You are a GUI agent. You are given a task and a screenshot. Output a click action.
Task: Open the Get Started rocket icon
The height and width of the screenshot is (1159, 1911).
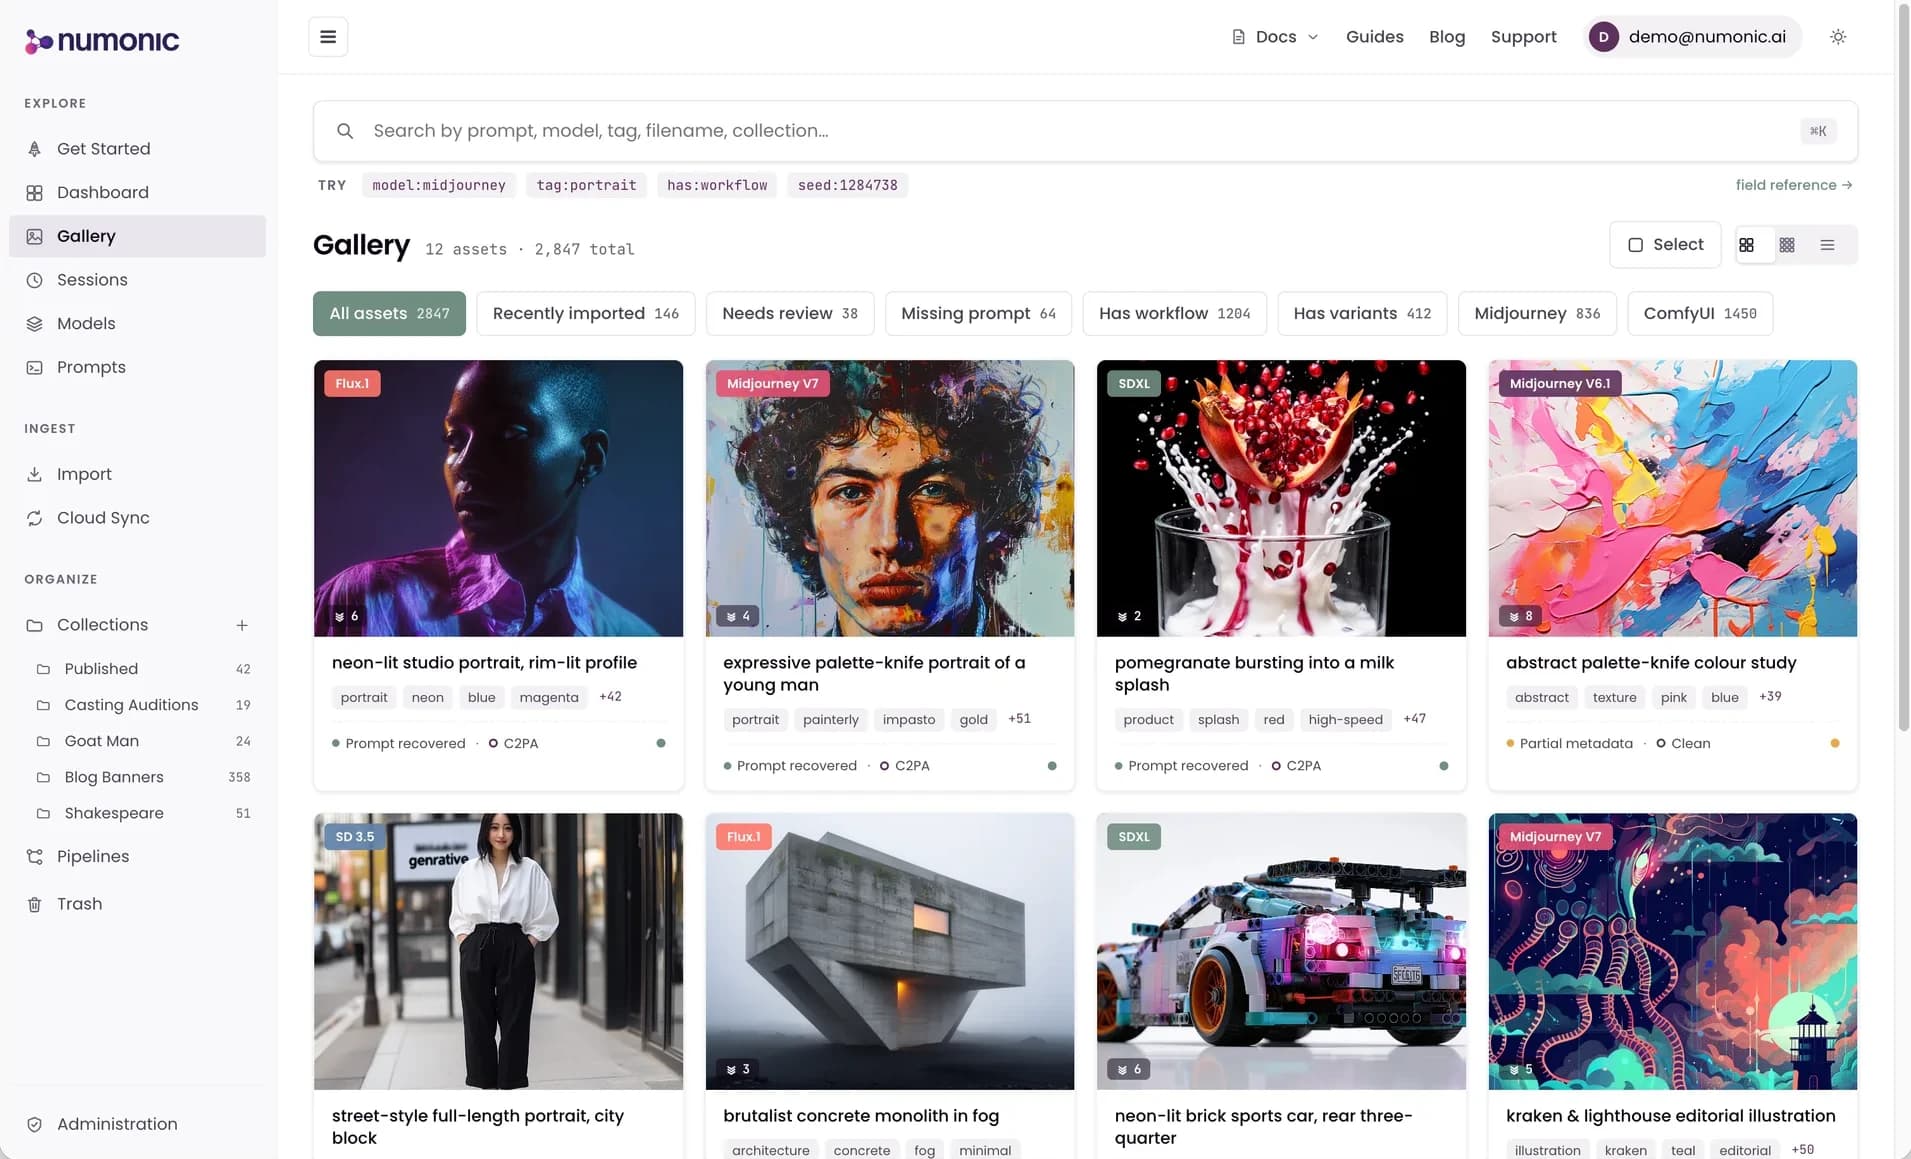coord(35,149)
